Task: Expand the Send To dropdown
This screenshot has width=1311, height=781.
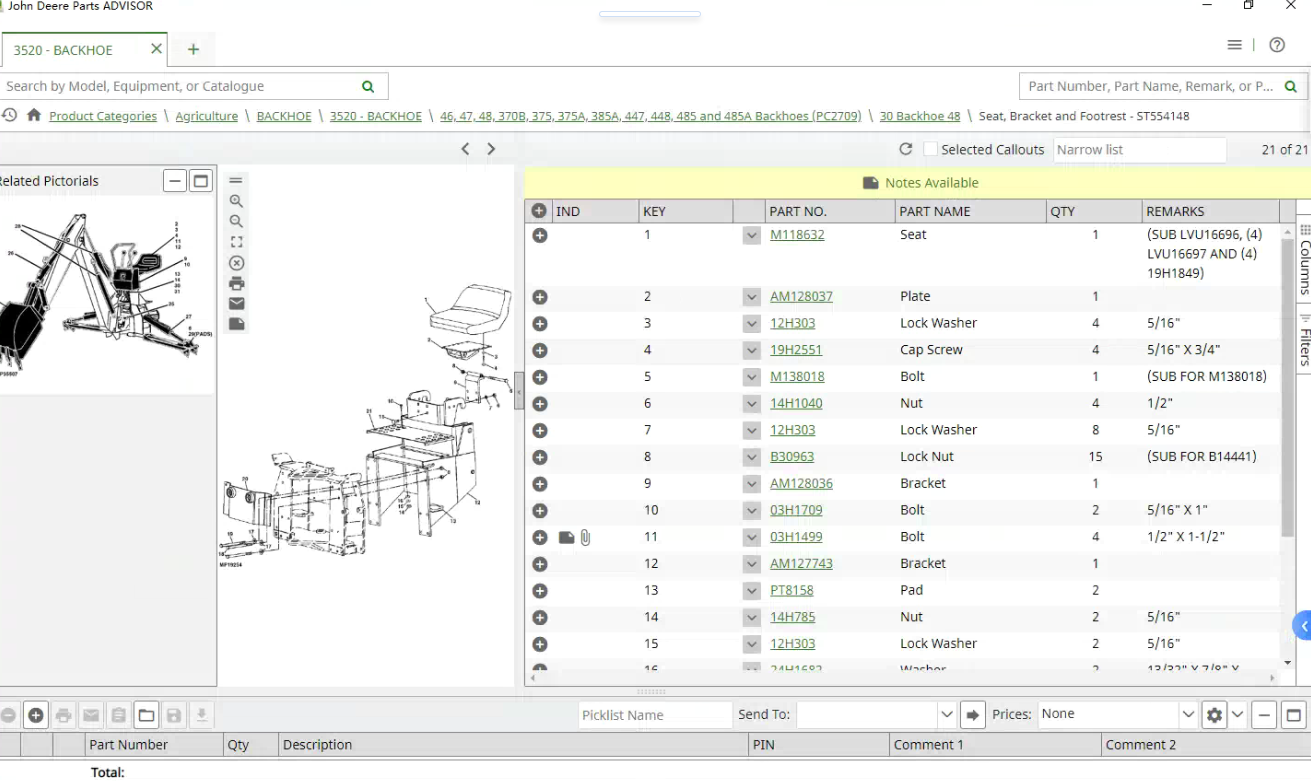Action: click(x=946, y=715)
